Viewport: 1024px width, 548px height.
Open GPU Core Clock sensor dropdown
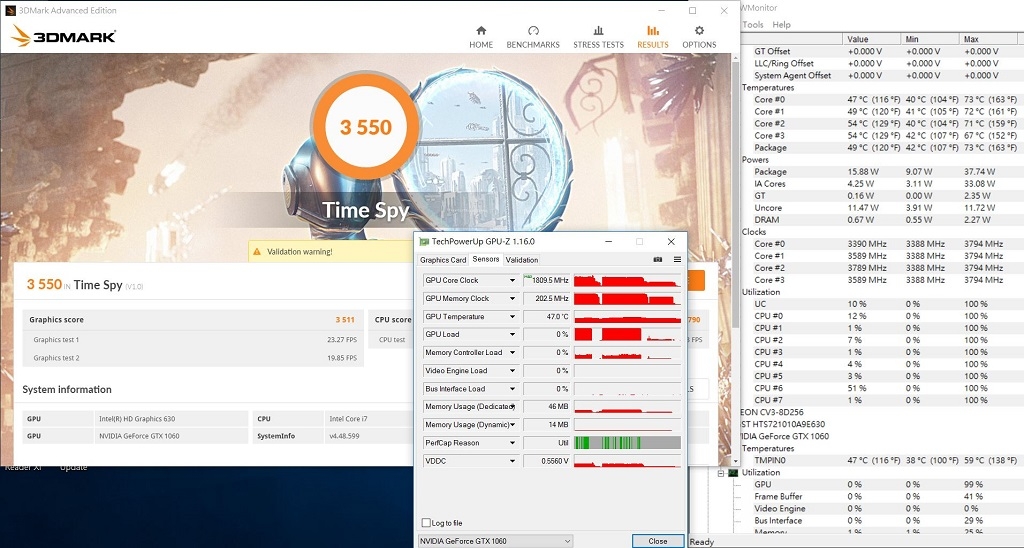(513, 280)
